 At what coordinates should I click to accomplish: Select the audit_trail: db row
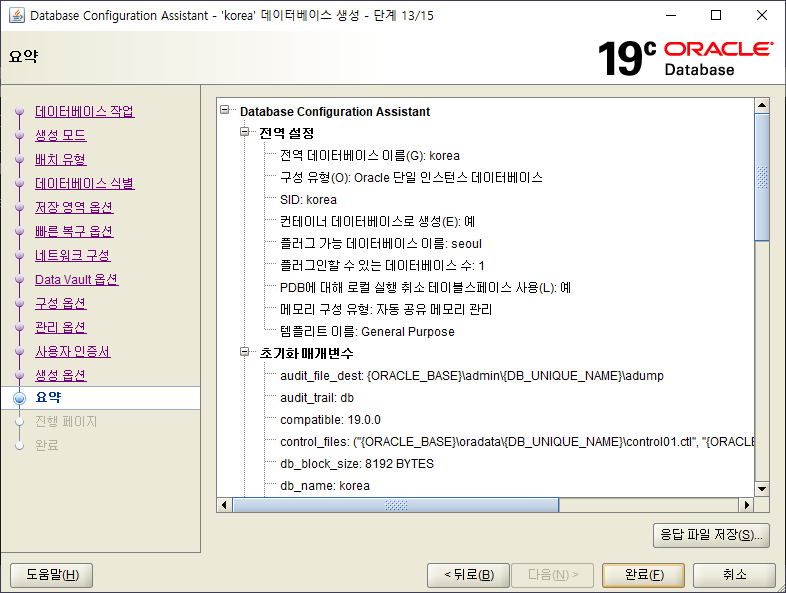[317, 398]
